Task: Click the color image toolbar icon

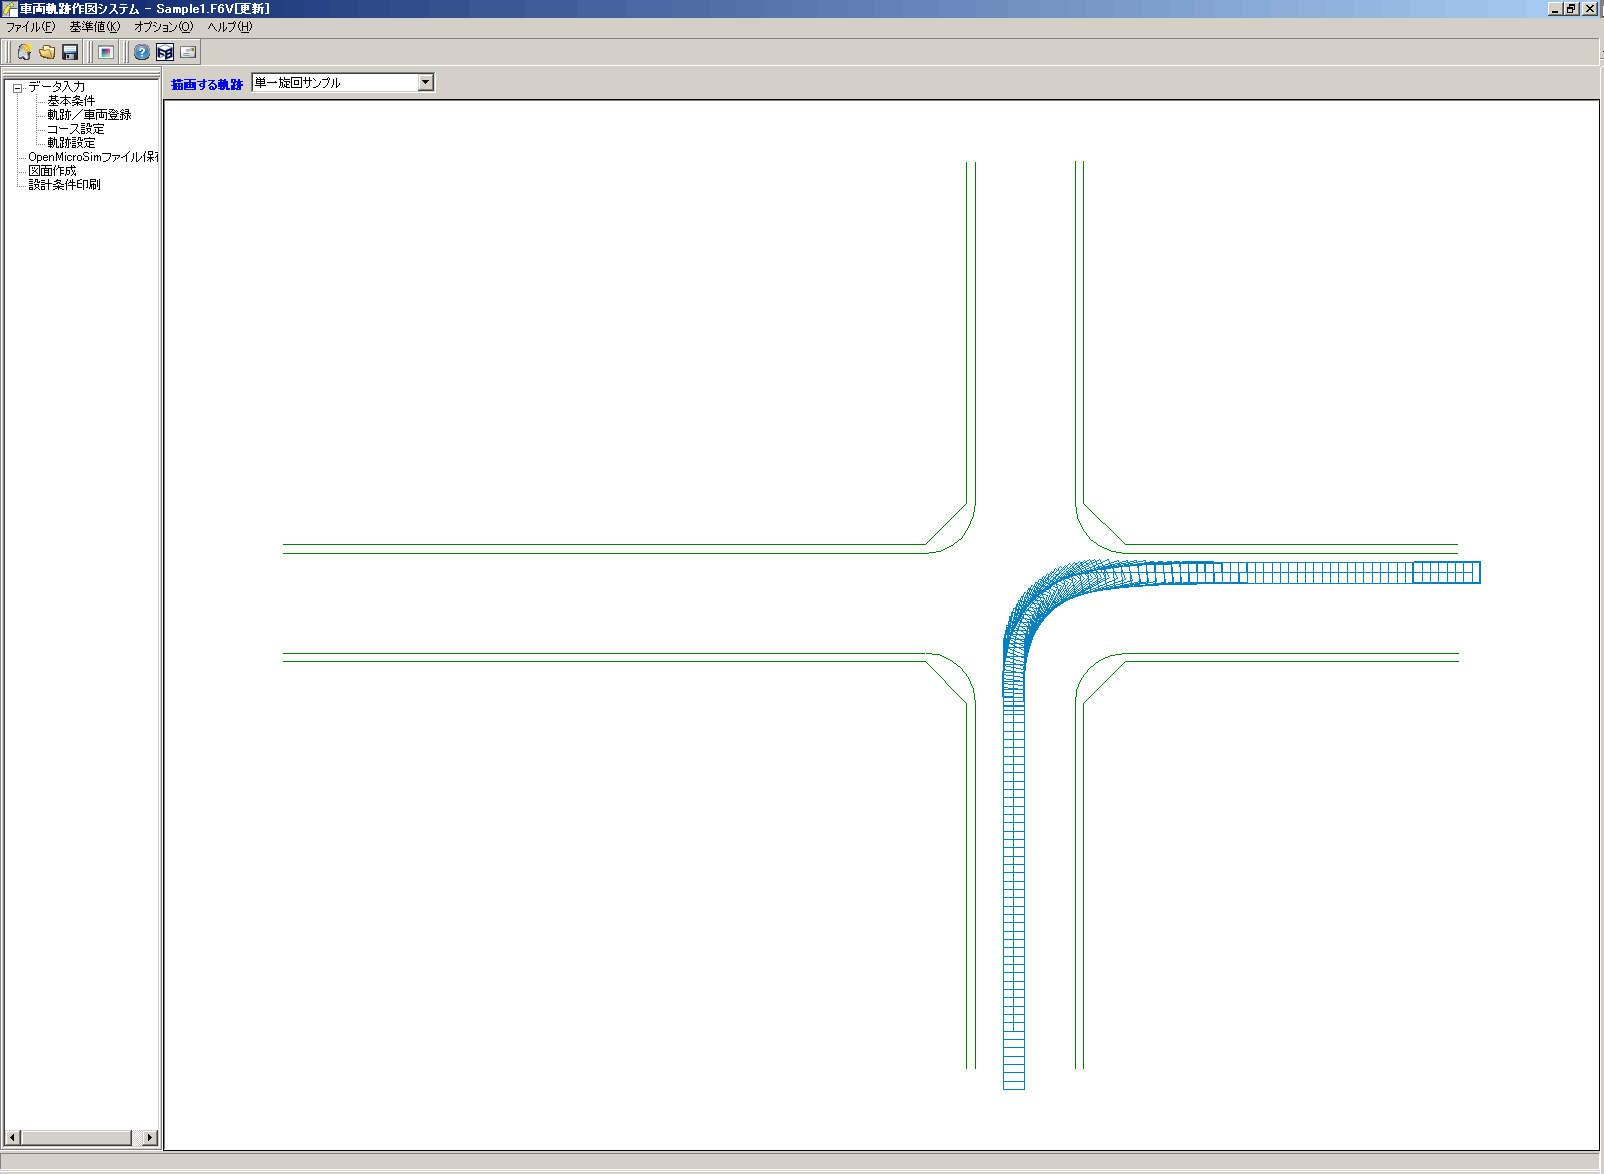Action: point(105,52)
